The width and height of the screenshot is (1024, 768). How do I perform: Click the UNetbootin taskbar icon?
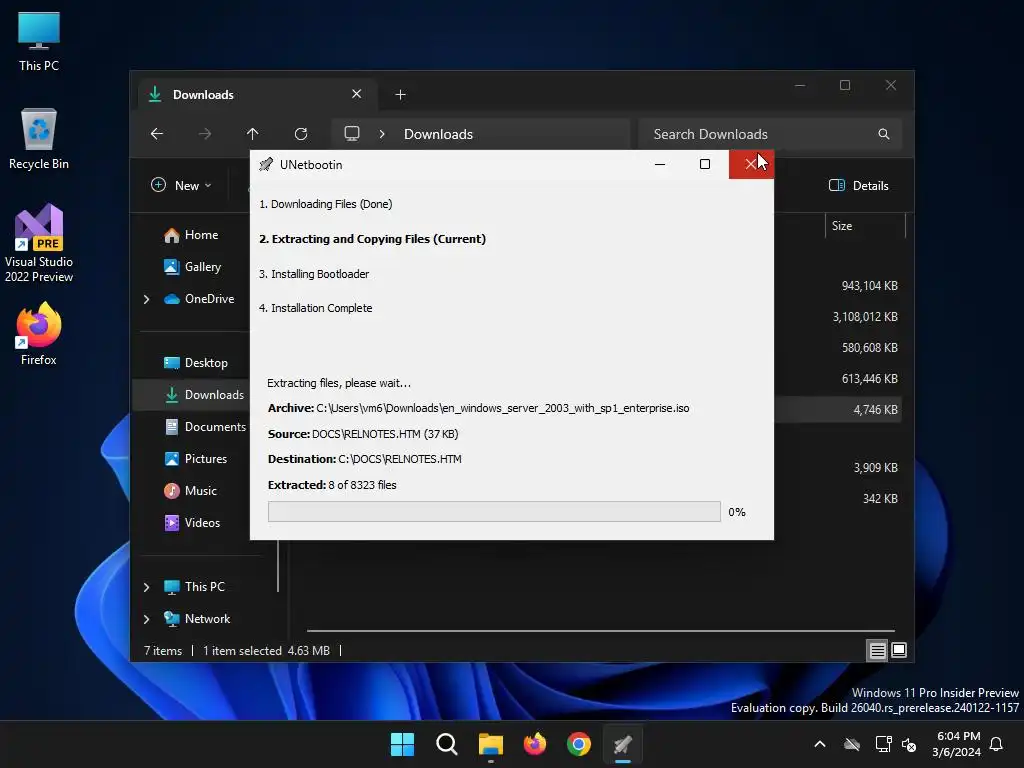click(x=623, y=744)
